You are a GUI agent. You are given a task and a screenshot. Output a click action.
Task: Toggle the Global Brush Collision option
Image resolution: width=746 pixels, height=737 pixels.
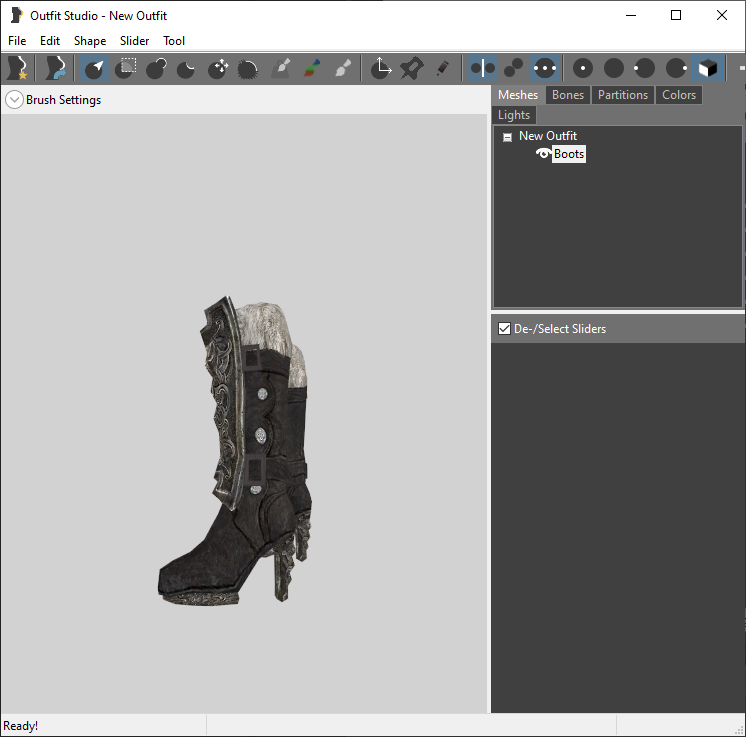(x=545, y=69)
